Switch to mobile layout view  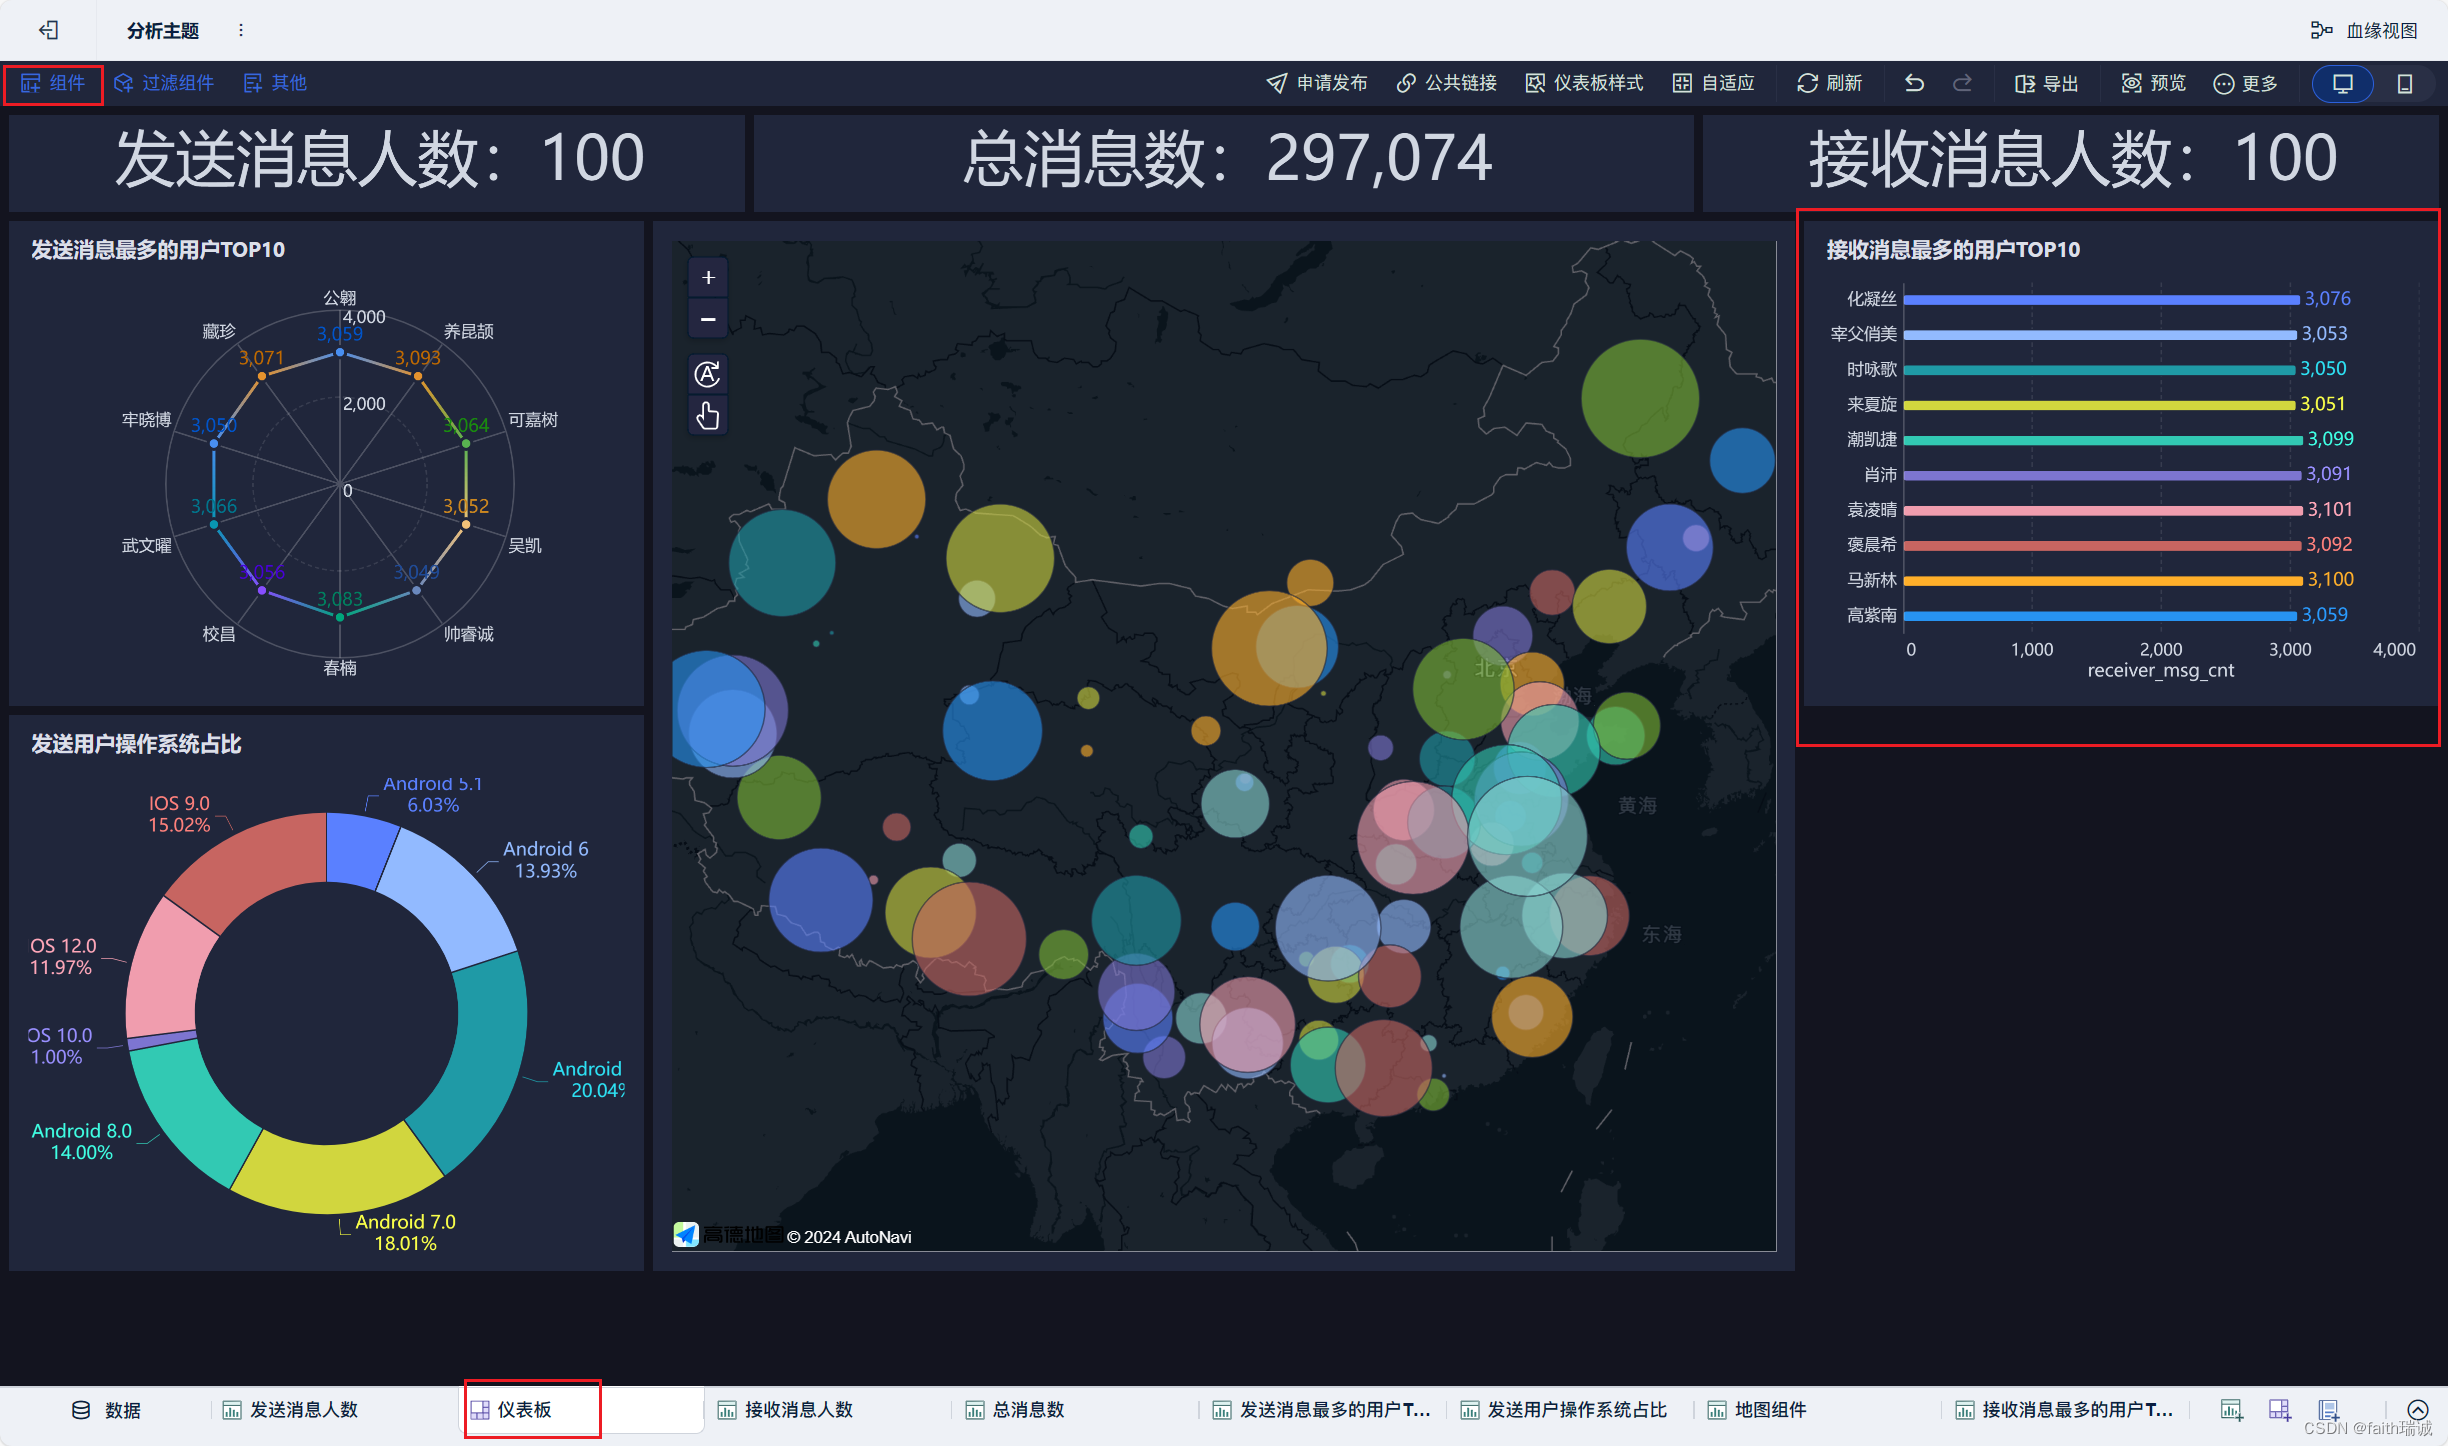2405,83
